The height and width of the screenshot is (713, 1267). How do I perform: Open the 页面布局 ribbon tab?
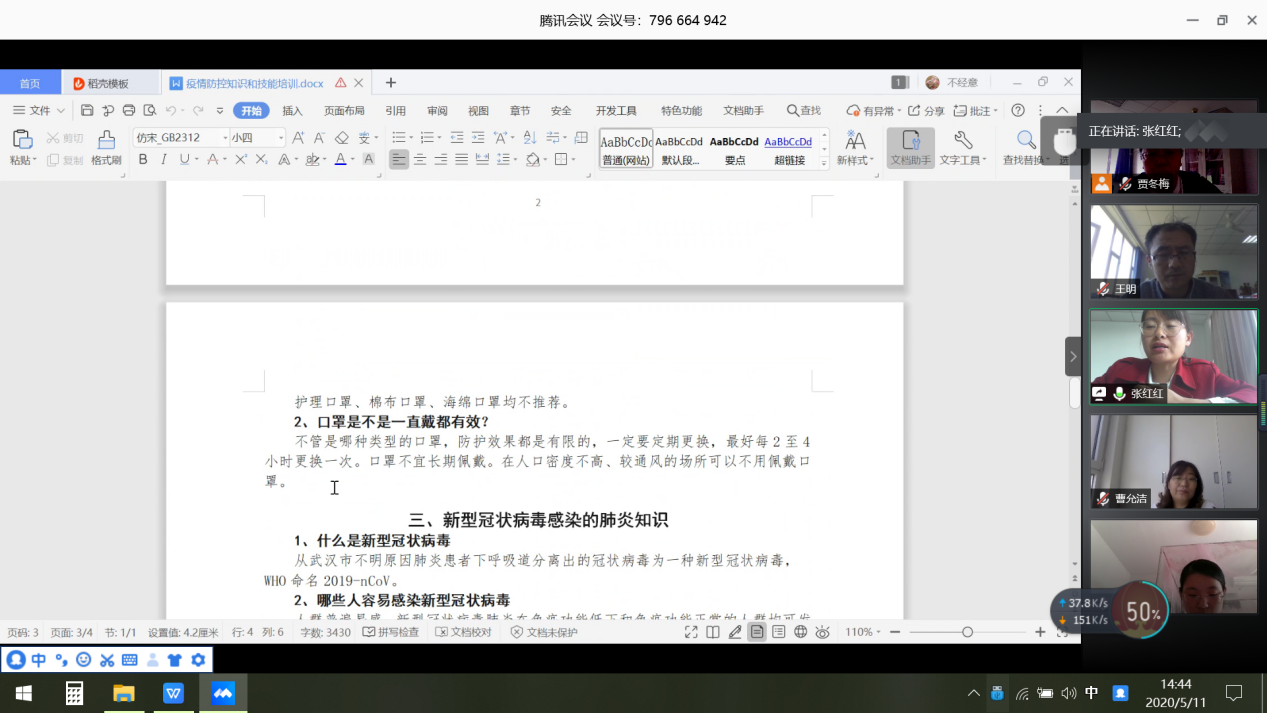click(344, 111)
